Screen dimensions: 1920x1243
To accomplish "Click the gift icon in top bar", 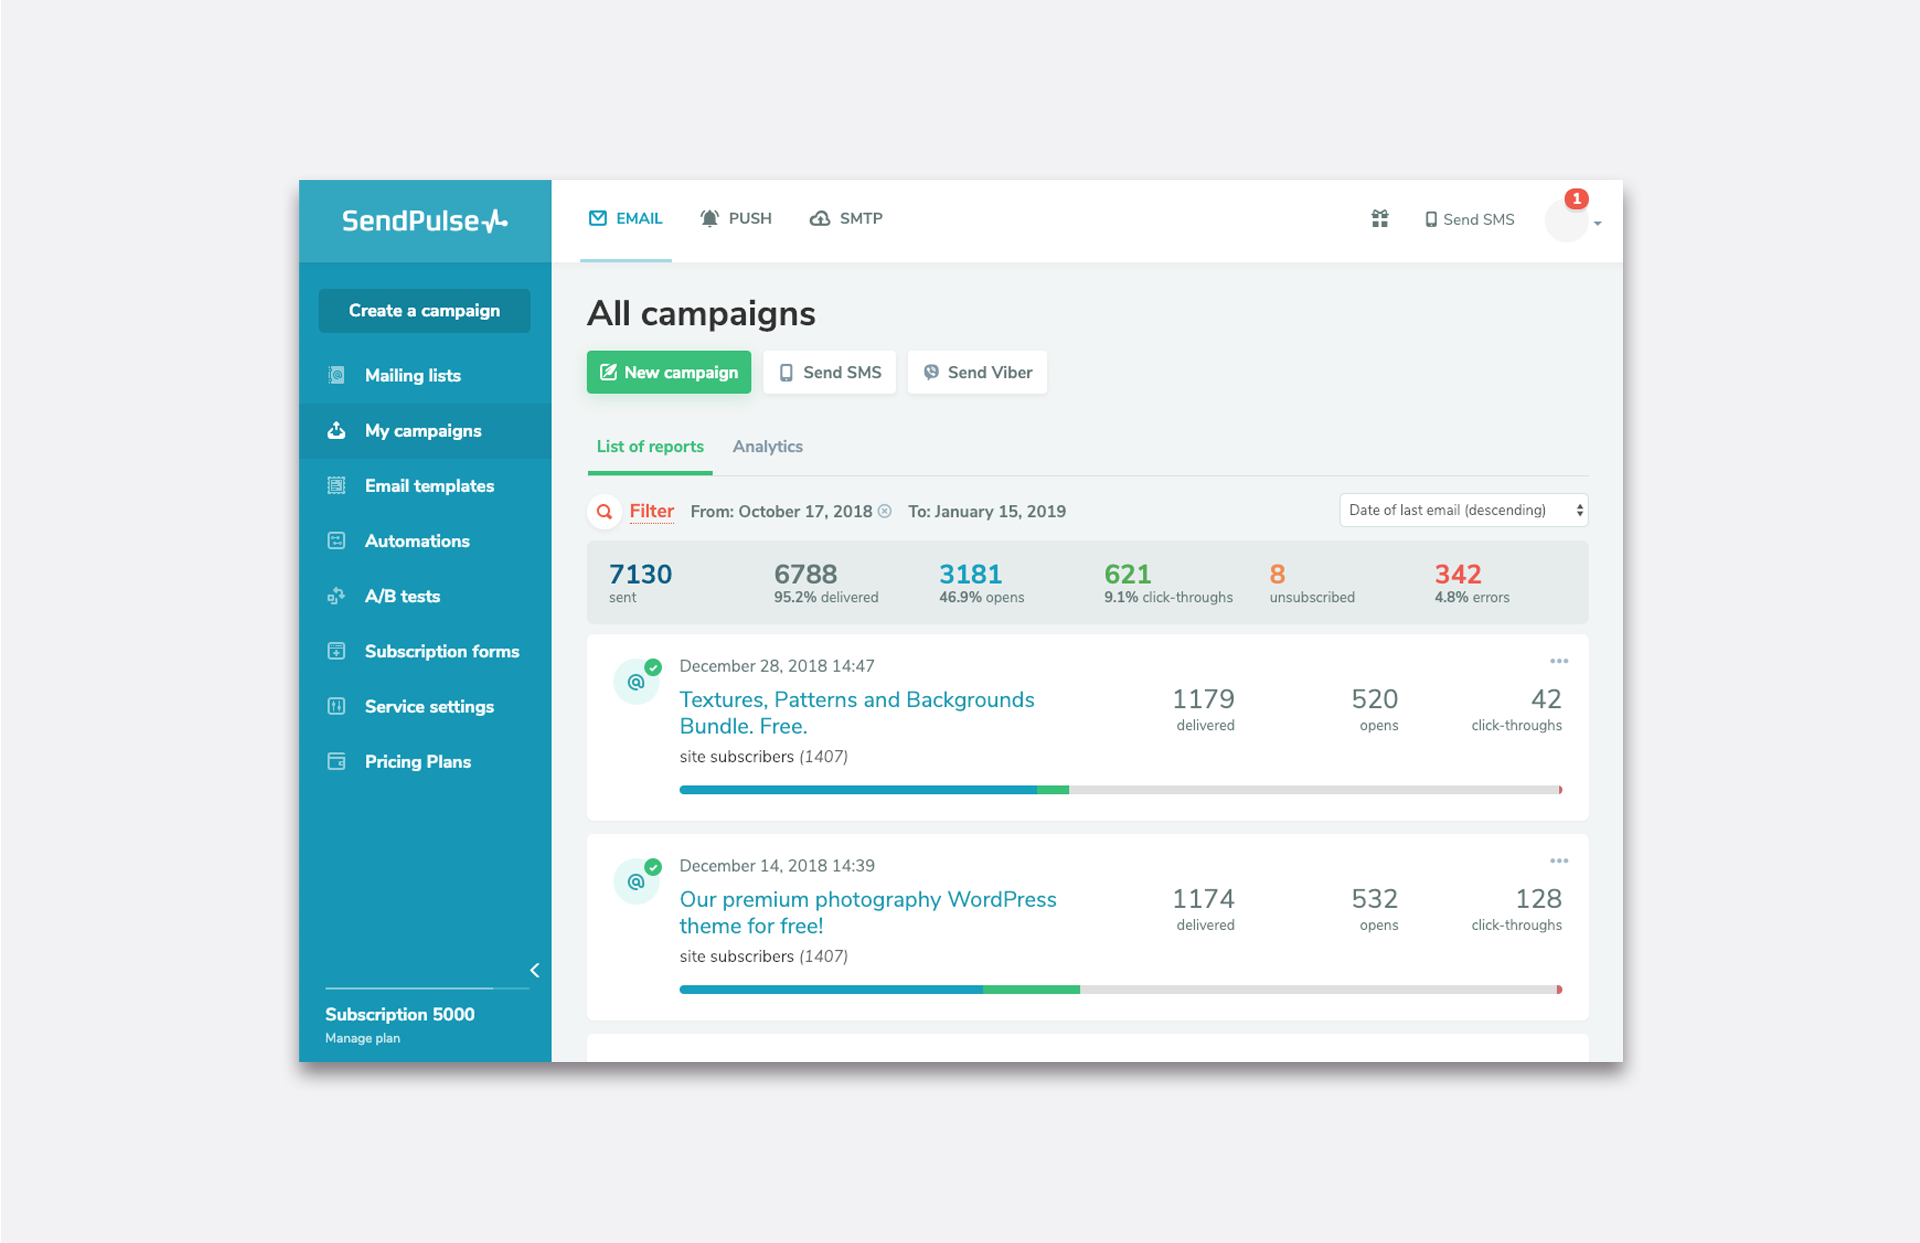I will pyautogui.click(x=1379, y=219).
